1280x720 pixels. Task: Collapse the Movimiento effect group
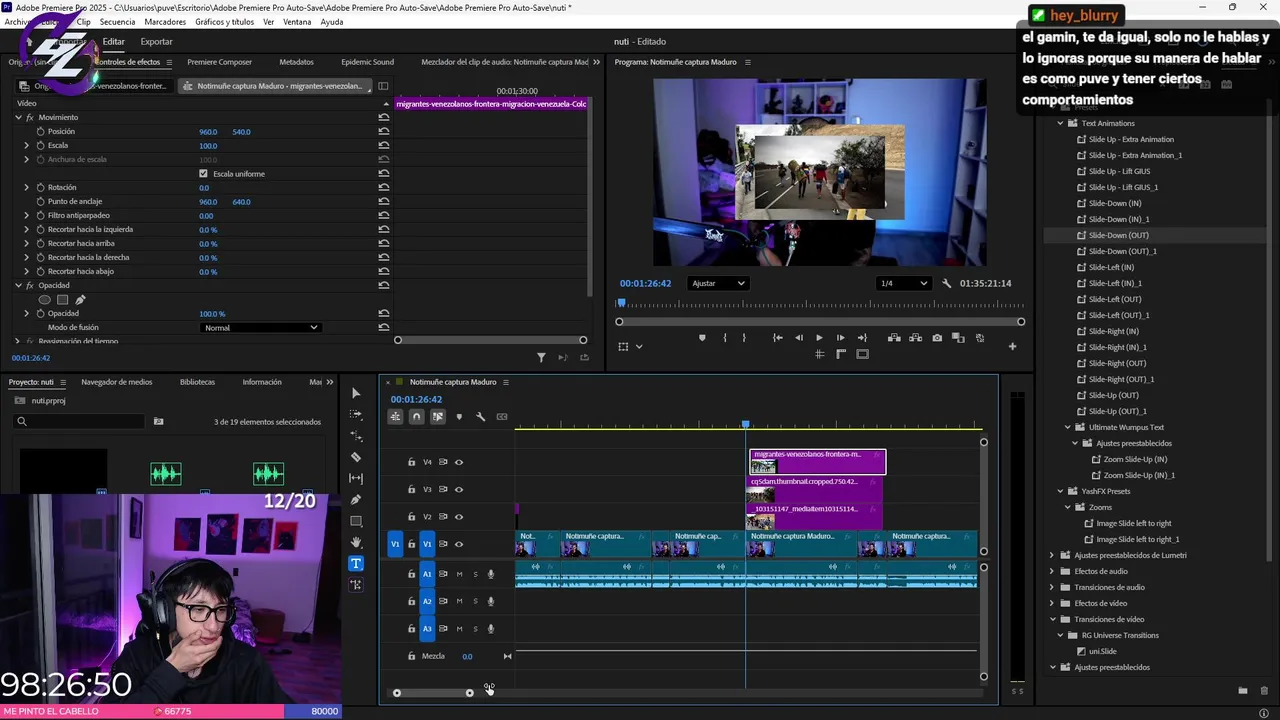point(18,117)
